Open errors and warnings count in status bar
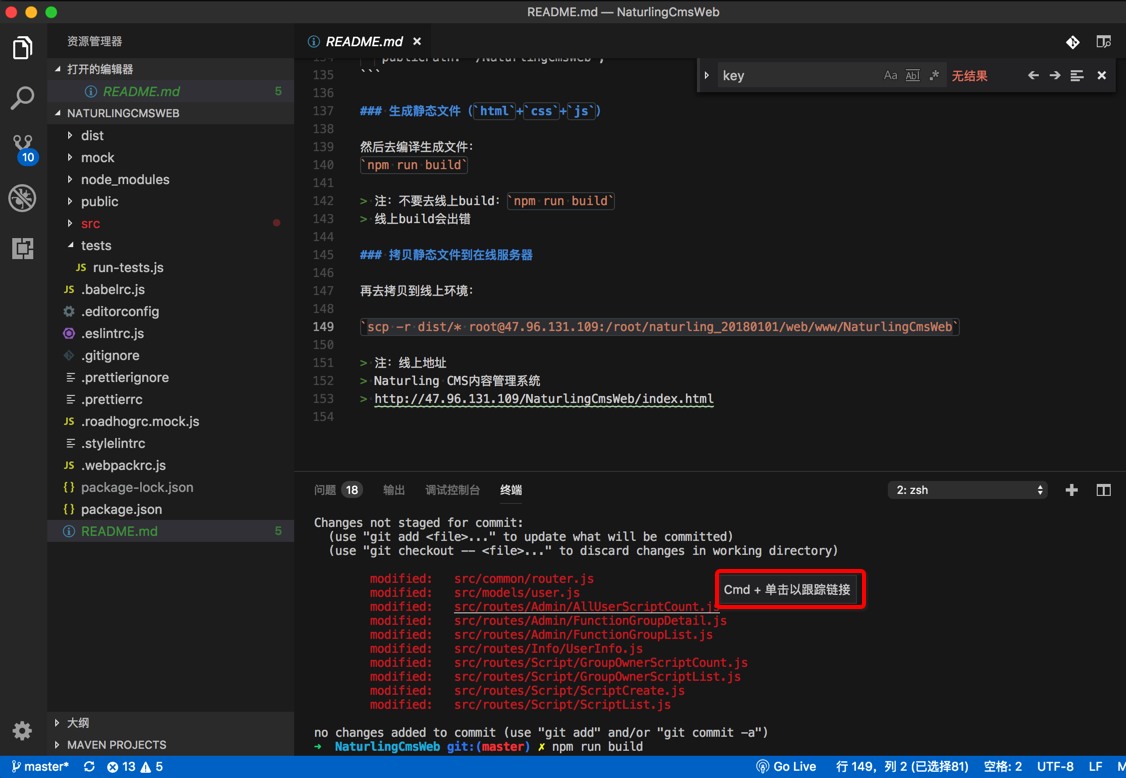 click(x=135, y=767)
